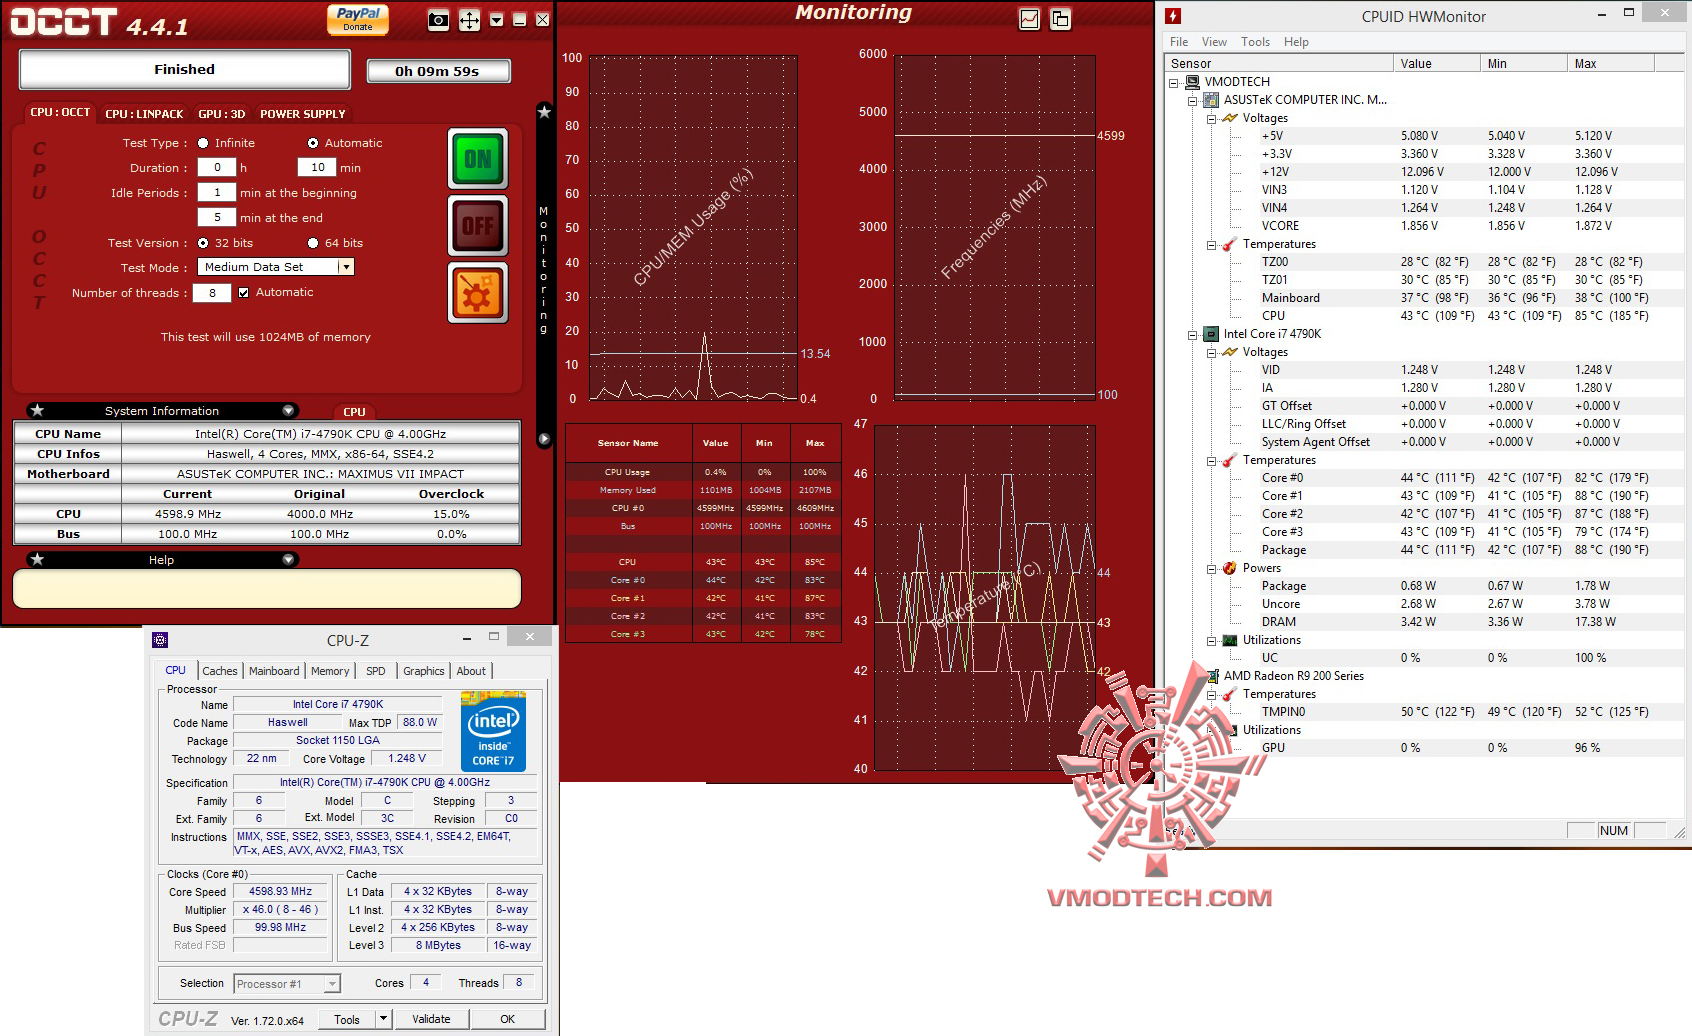
Task: Click the graph display icon in Monitoring
Action: coord(1029,18)
